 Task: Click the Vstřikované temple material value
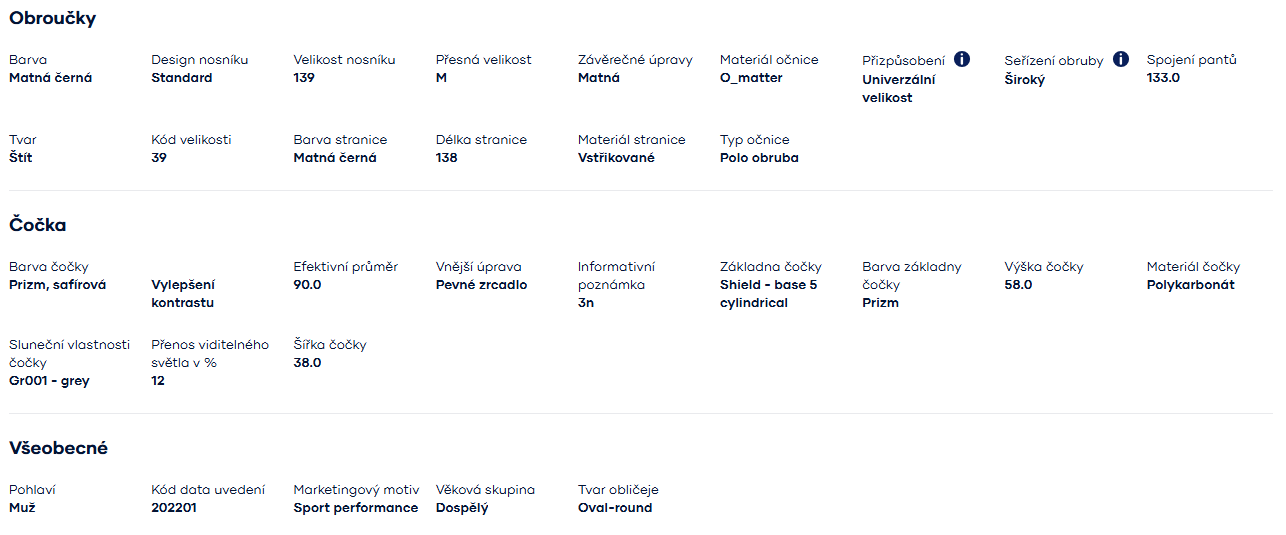coord(616,158)
